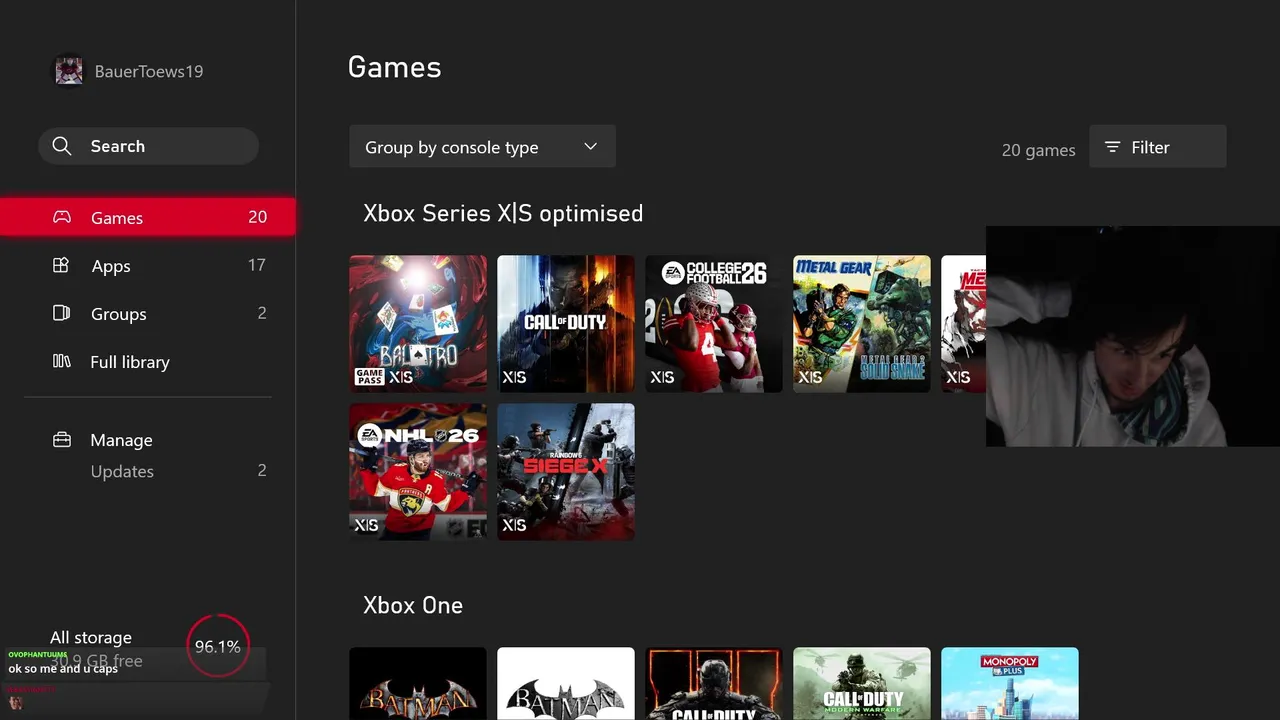
Task: Select the Balatro game tile
Action: pos(418,324)
